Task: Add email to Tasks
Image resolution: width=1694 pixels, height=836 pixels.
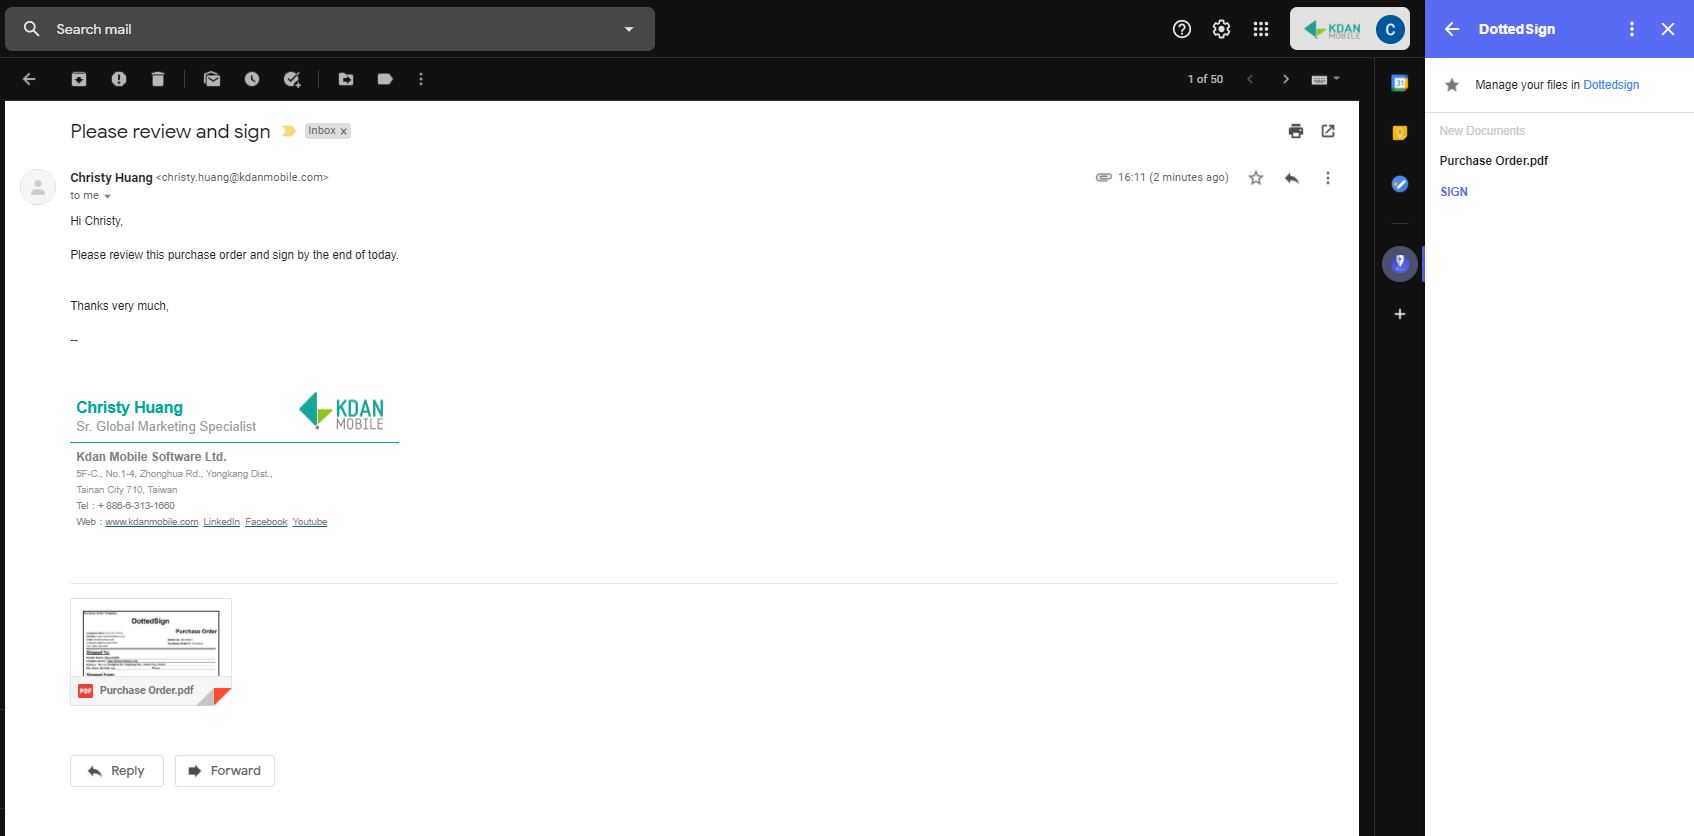Action: [x=292, y=79]
